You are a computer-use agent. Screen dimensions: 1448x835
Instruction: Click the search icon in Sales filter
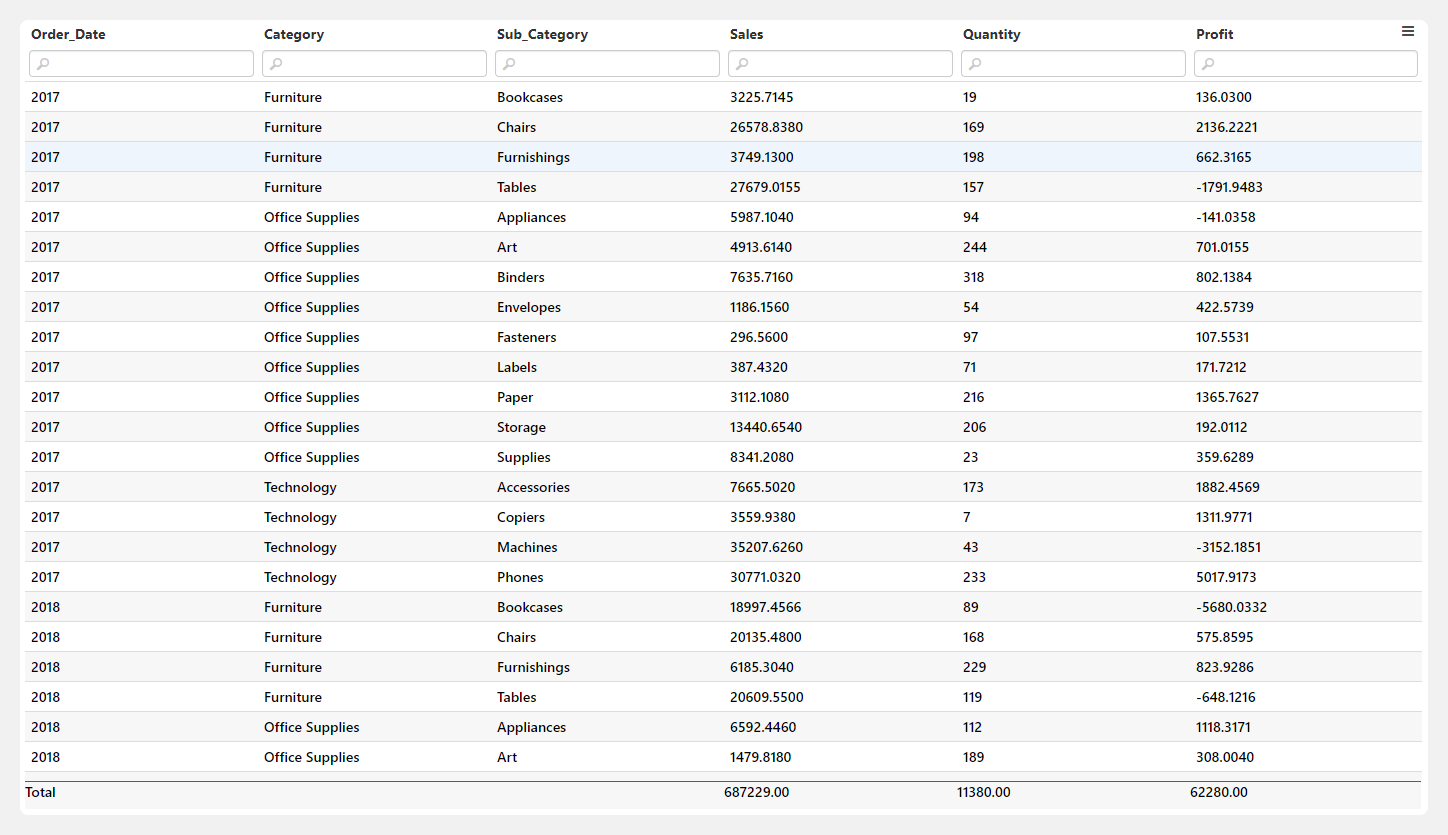(742, 64)
